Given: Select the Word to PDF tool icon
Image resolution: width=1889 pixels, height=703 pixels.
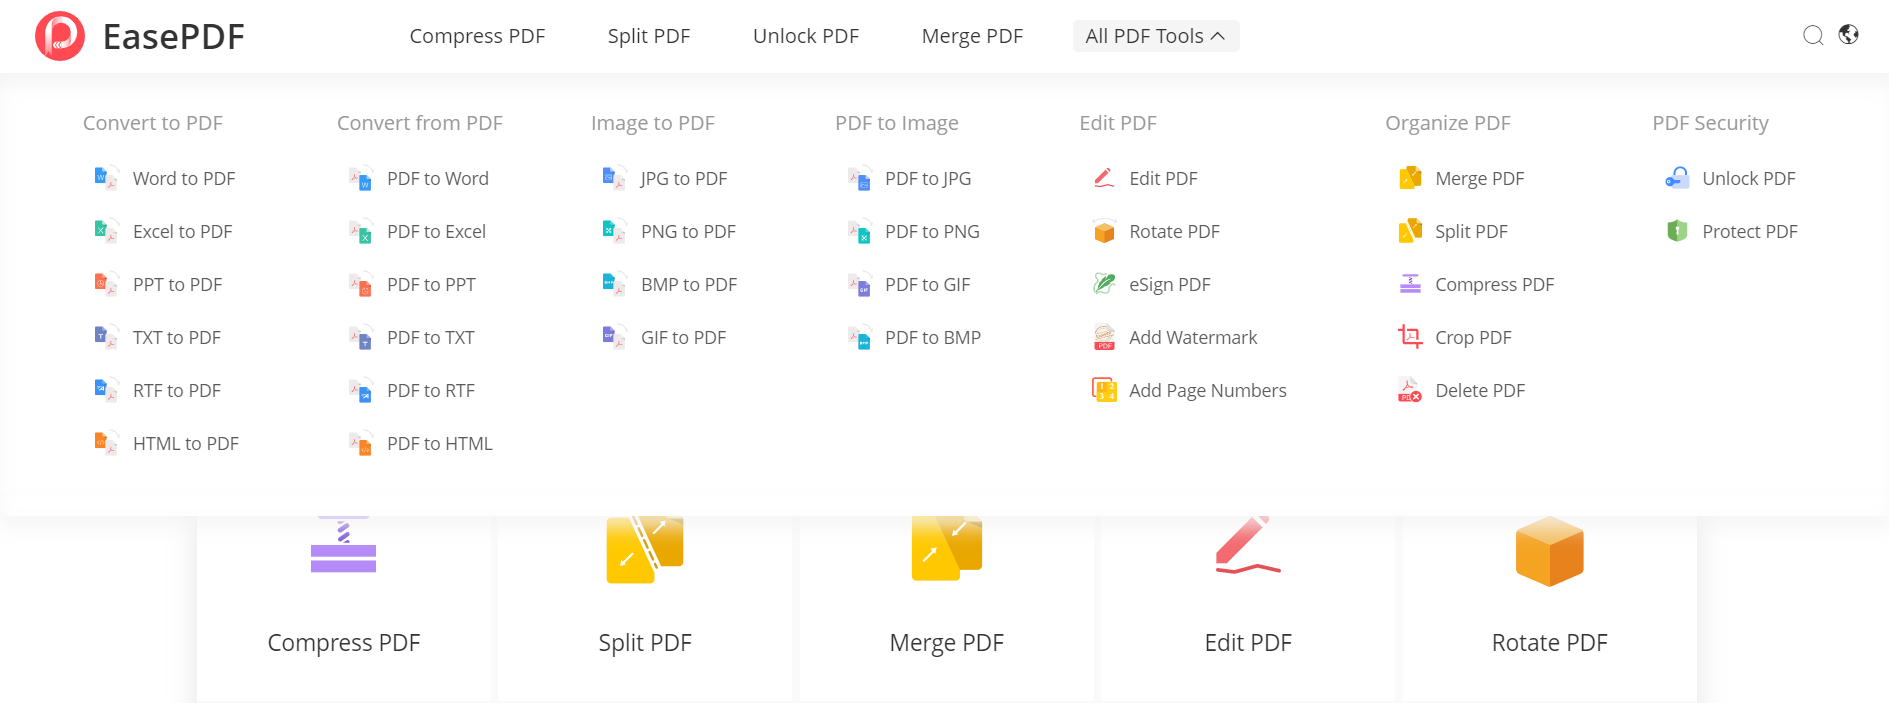Looking at the screenshot, I should click(x=105, y=178).
